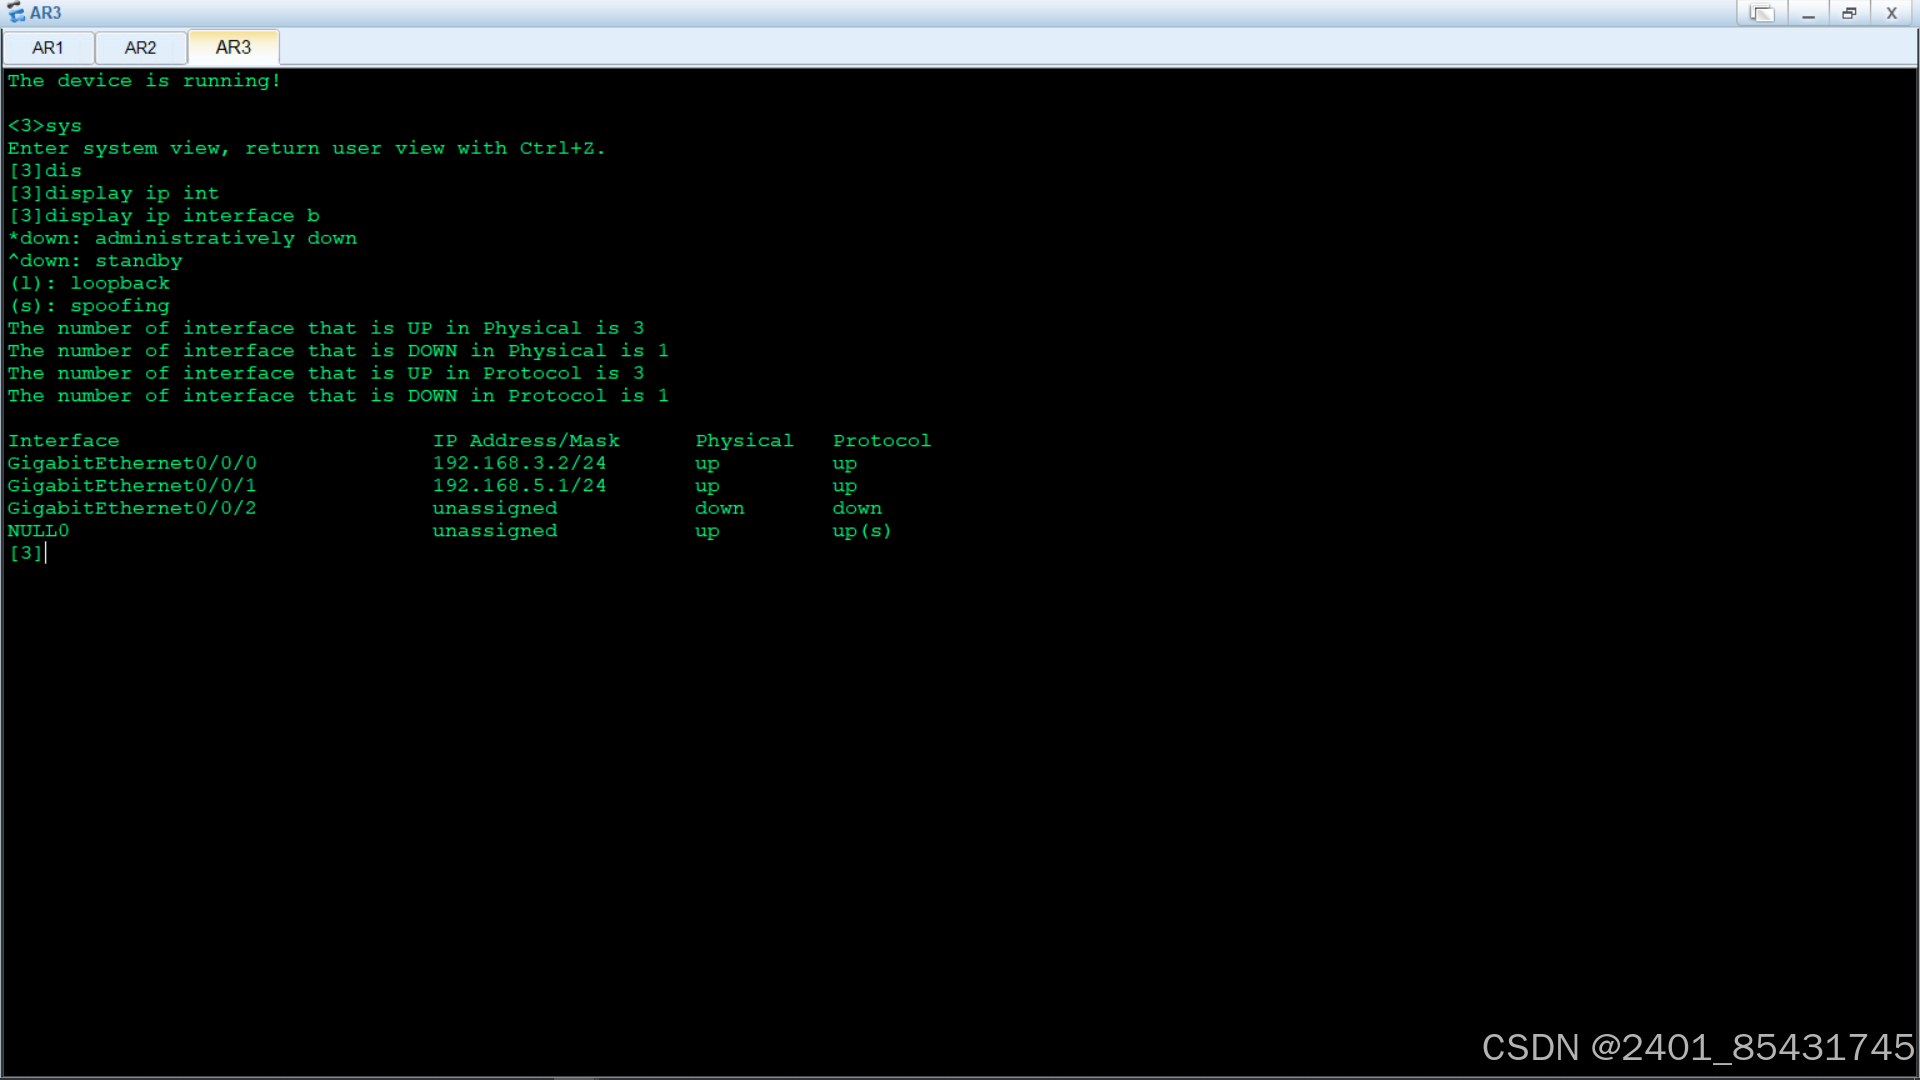The width and height of the screenshot is (1920, 1080).
Task: Click the up(s) protocol status of NULL0
Action: (x=861, y=531)
